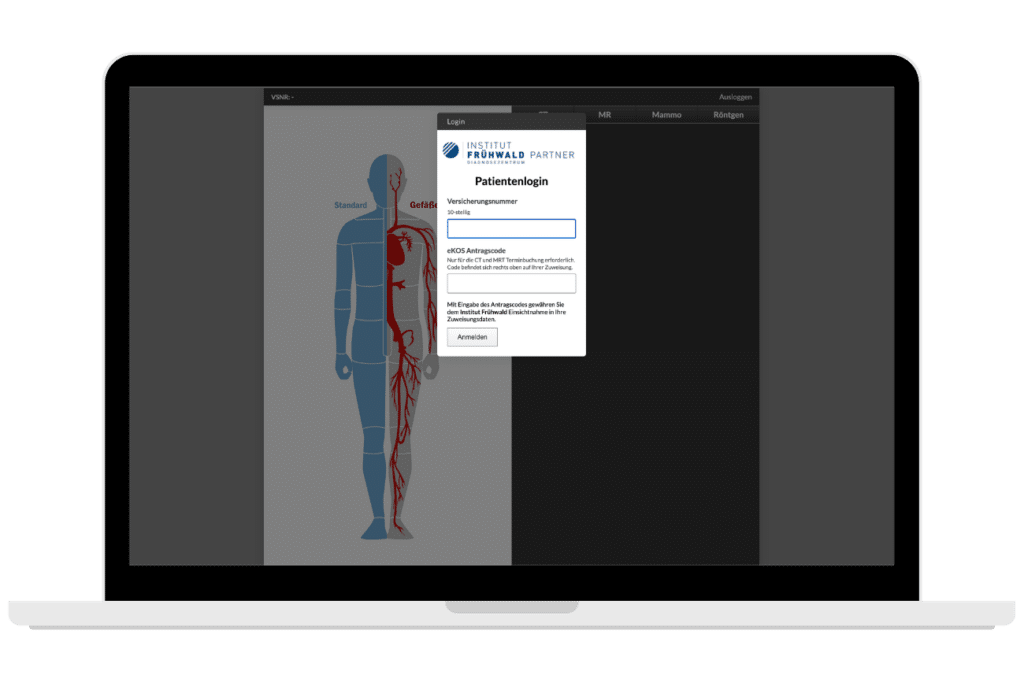This screenshot has width=1024, height=682.
Task: Click the red Gefäße label
Action: click(423, 205)
